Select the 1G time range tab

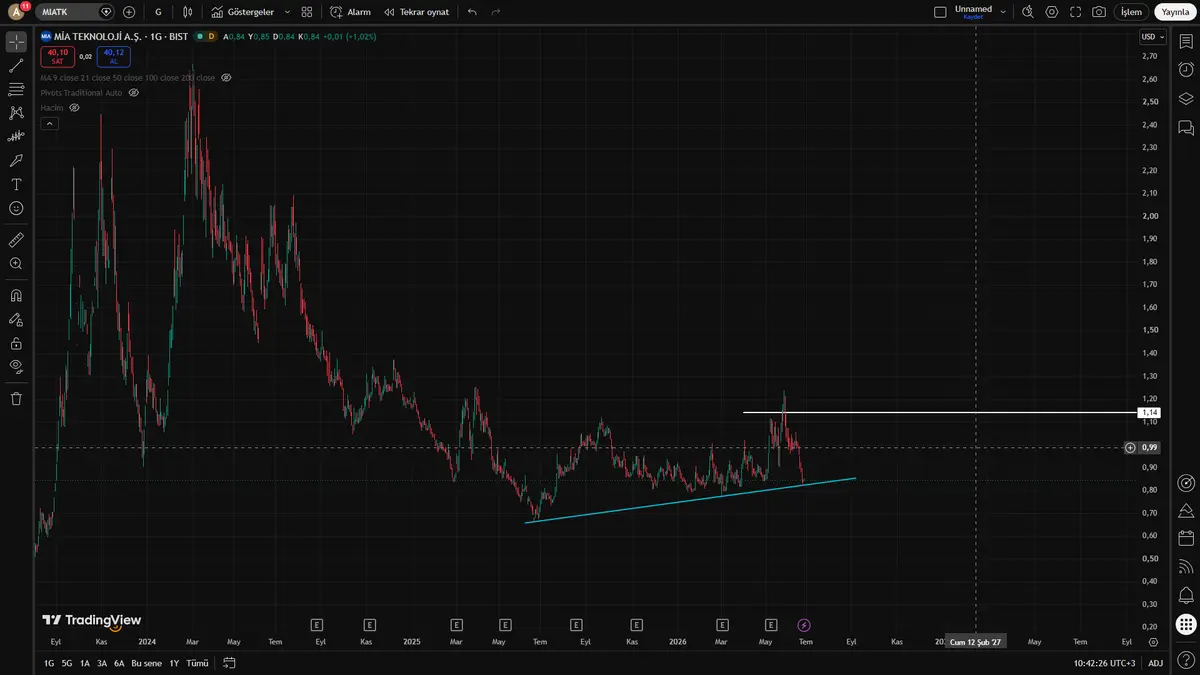(x=49, y=663)
